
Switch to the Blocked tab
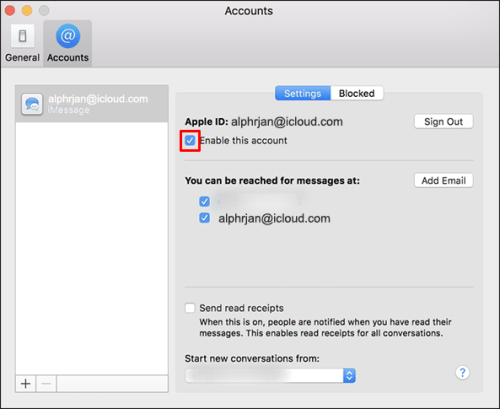357,93
